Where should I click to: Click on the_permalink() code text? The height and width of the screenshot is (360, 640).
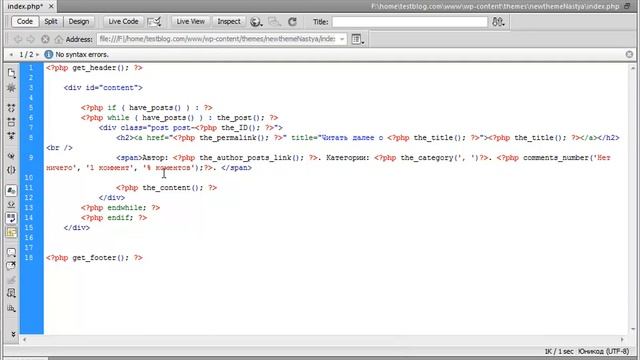click(x=234, y=138)
